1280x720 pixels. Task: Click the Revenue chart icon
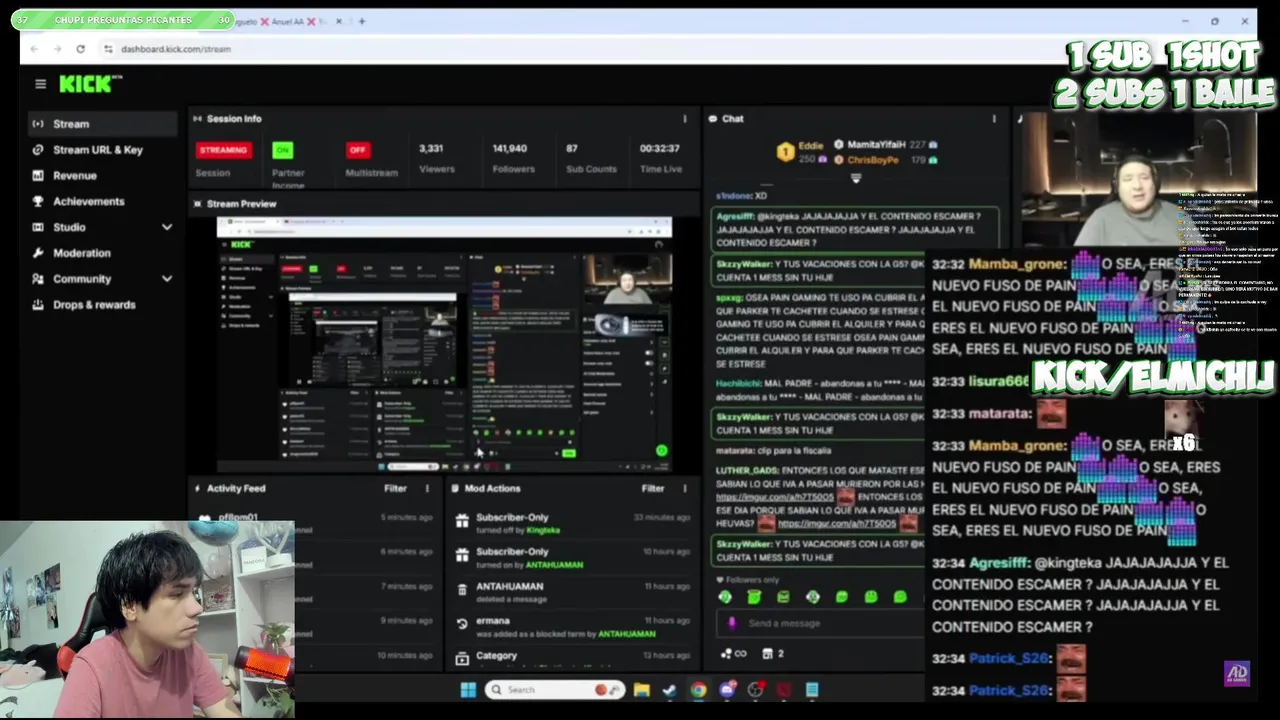pyautogui.click(x=38, y=175)
